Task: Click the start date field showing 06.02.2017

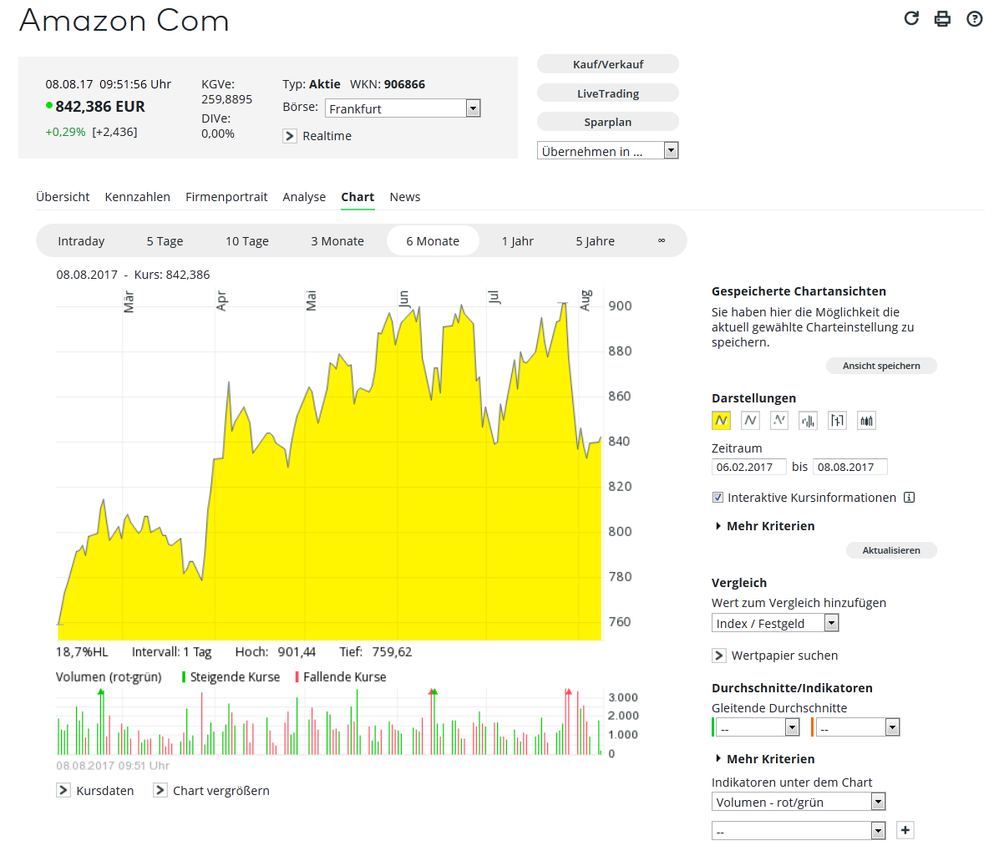Action: [x=748, y=466]
